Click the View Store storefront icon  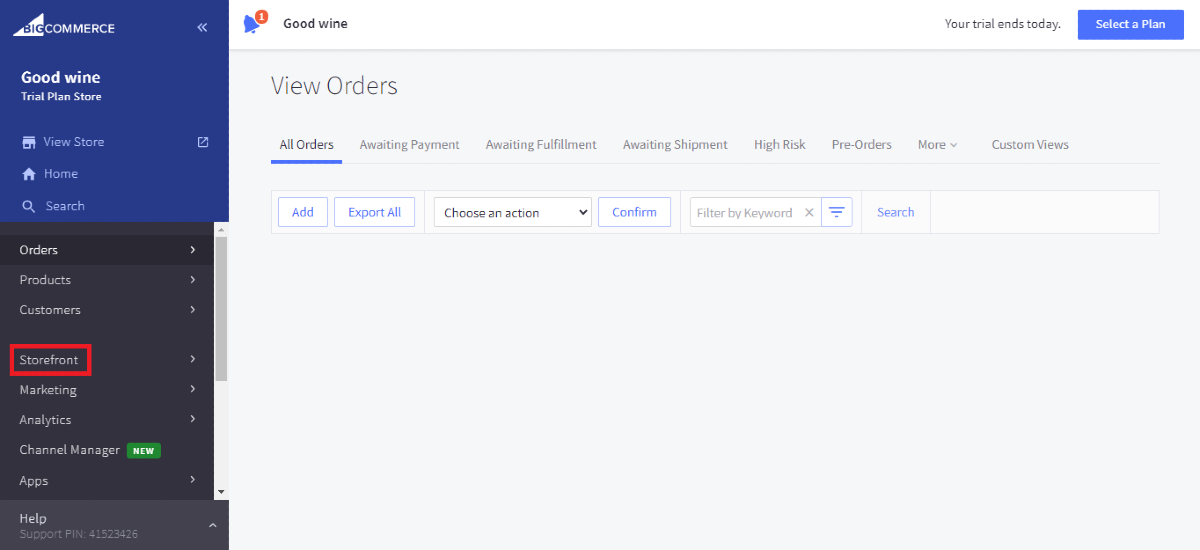tap(29, 142)
